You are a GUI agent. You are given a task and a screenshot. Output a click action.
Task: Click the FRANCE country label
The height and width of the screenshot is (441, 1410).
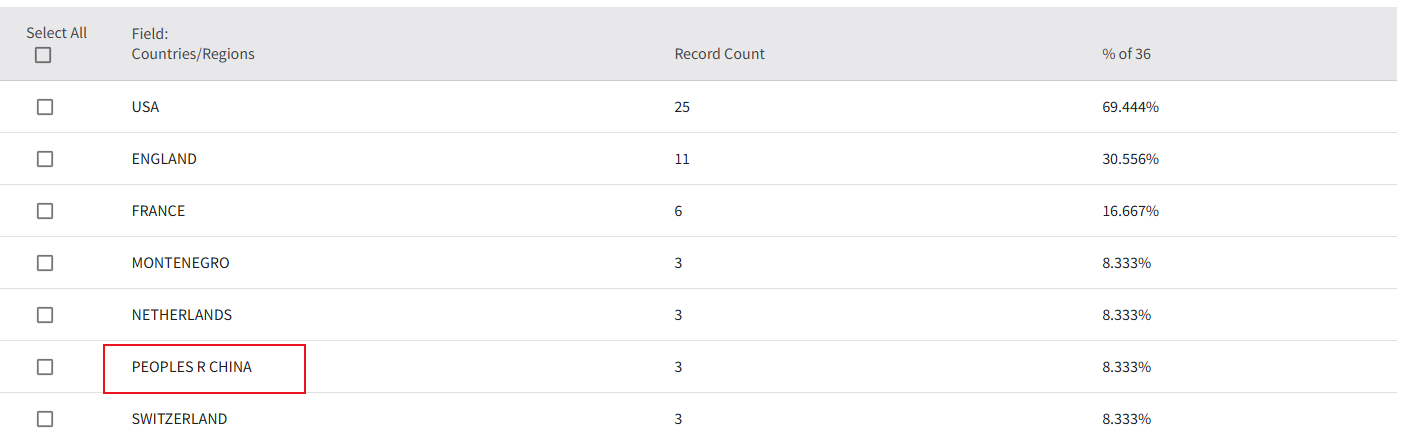click(158, 211)
